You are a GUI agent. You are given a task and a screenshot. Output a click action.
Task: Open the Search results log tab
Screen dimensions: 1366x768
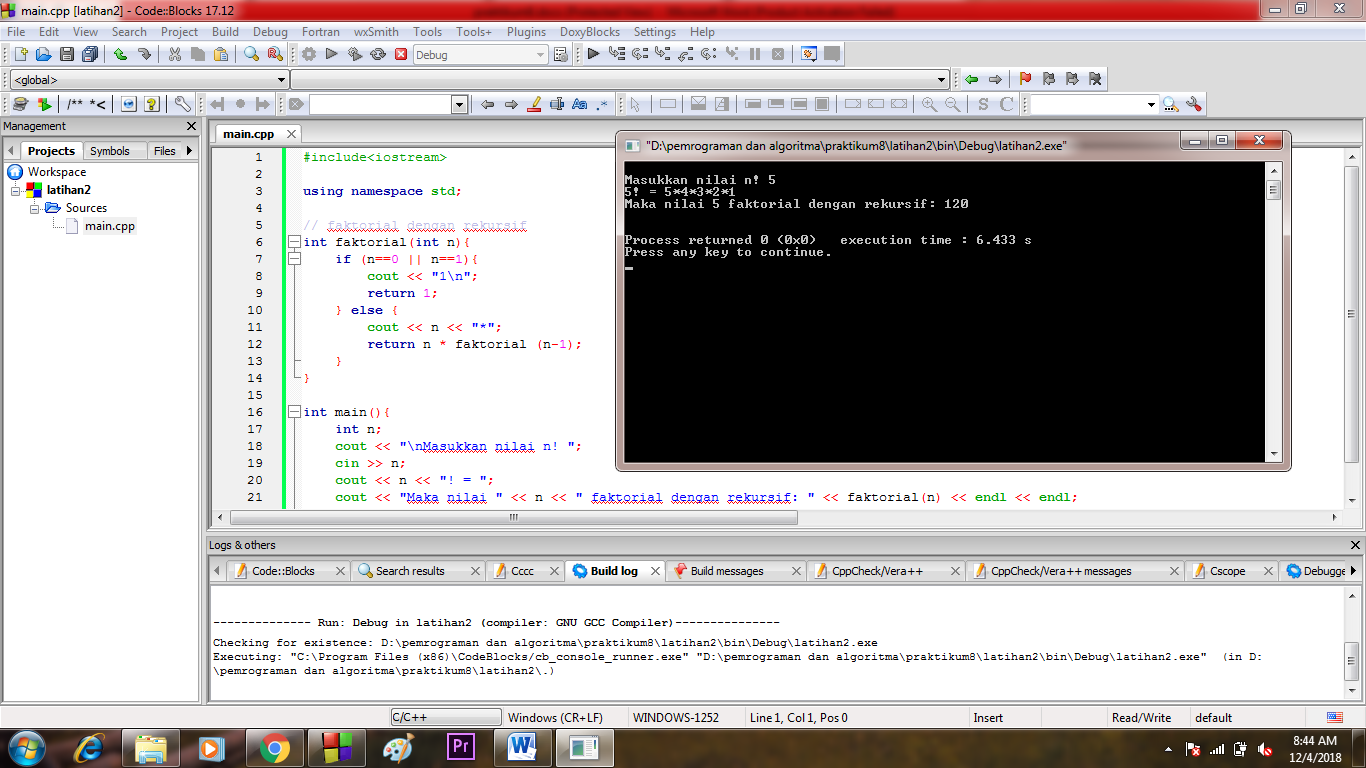(410, 571)
